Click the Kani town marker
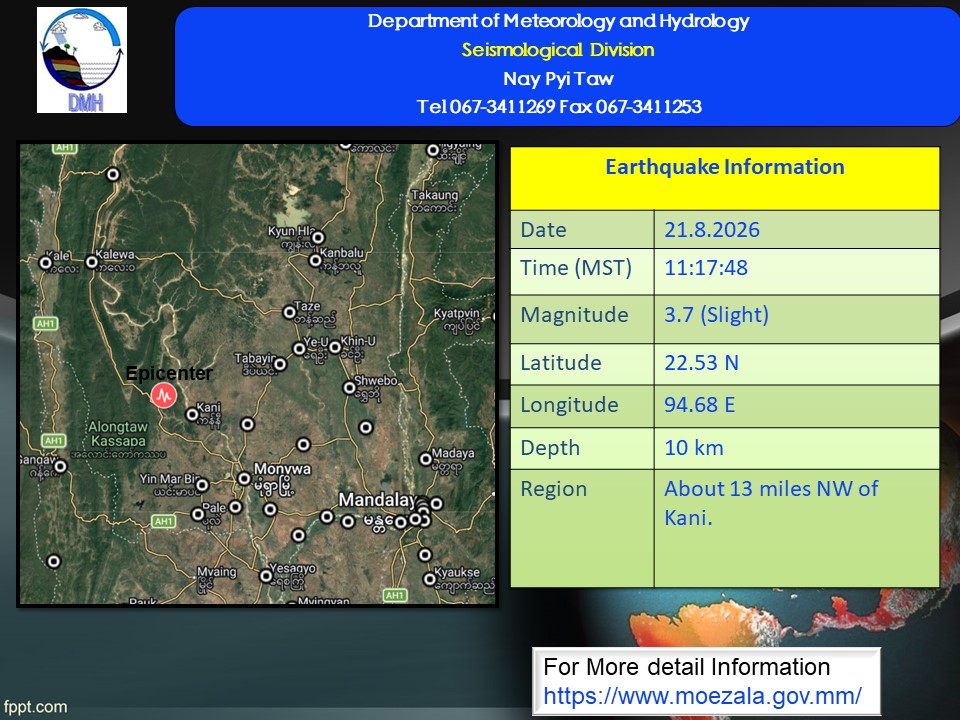Viewport: 960px width, 720px height. point(192,414)
